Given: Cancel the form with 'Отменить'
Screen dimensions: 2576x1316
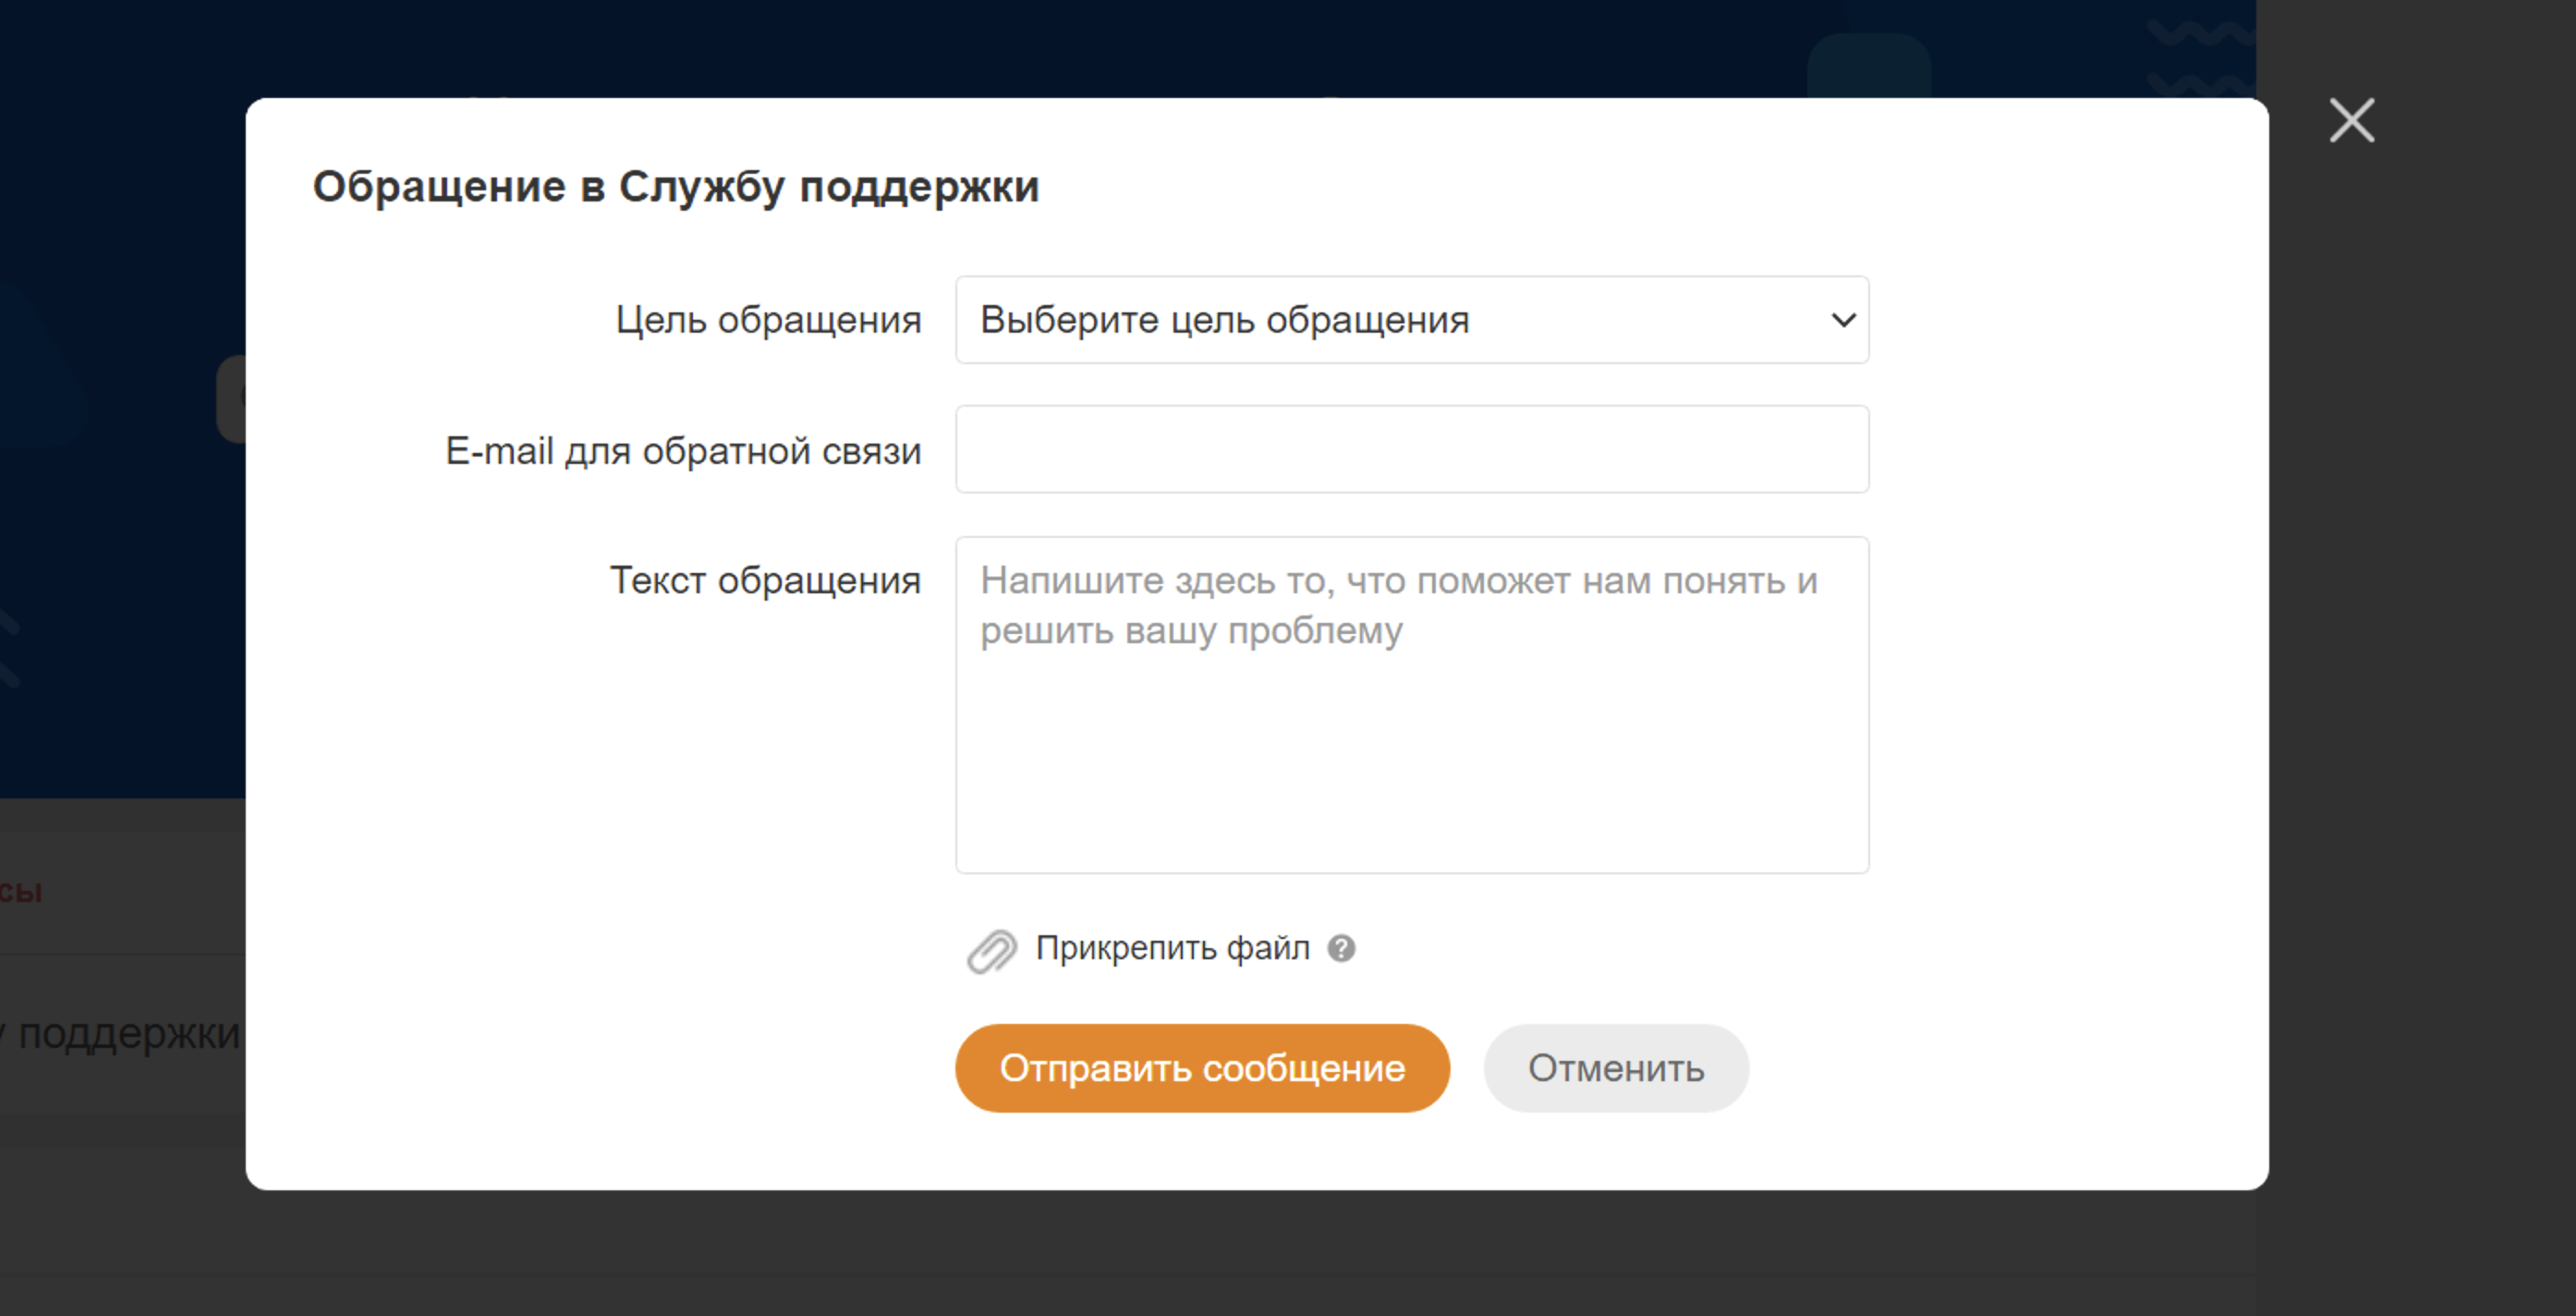Looking at the screenshot, I should coord(1616,1068).
